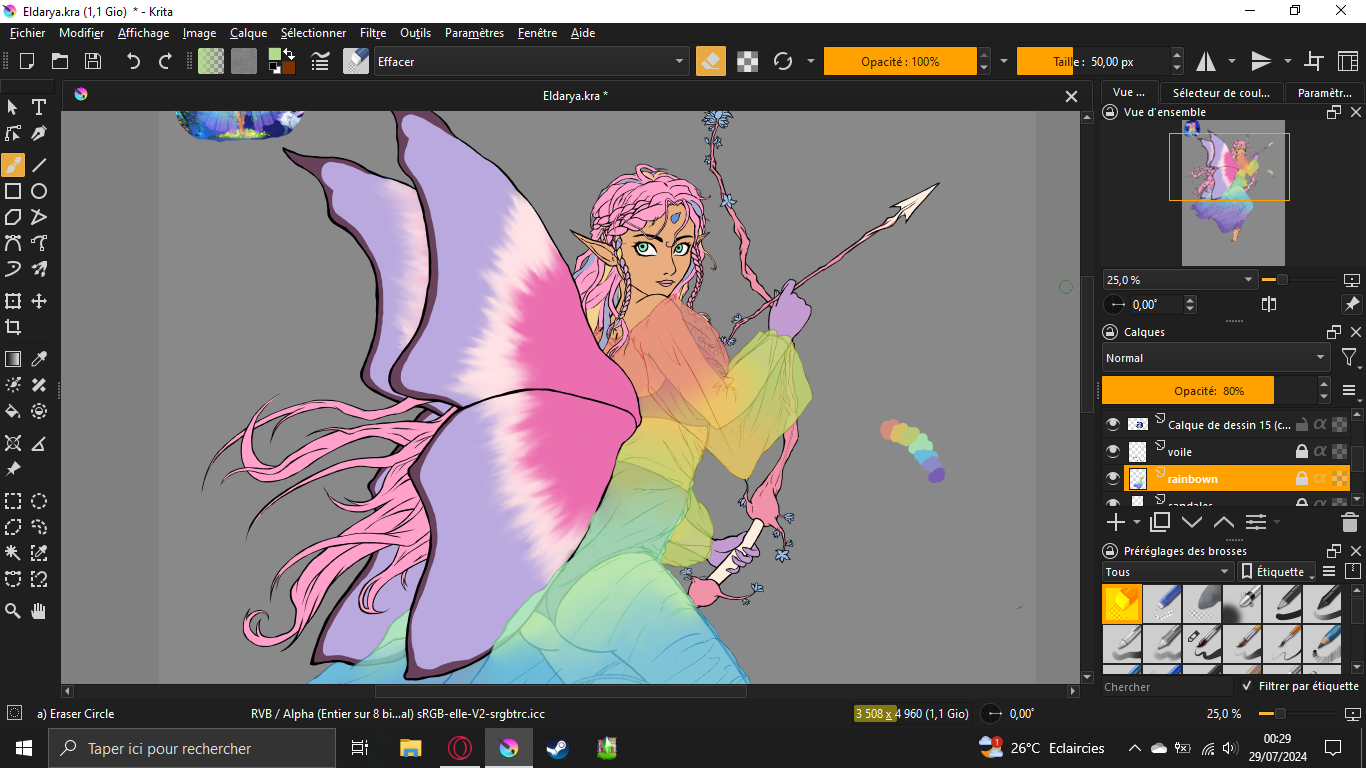Select the Zoom magnifier tool
Viewport: 1366px width, 768px height.
pyautogui.click(x=13, y=611)
